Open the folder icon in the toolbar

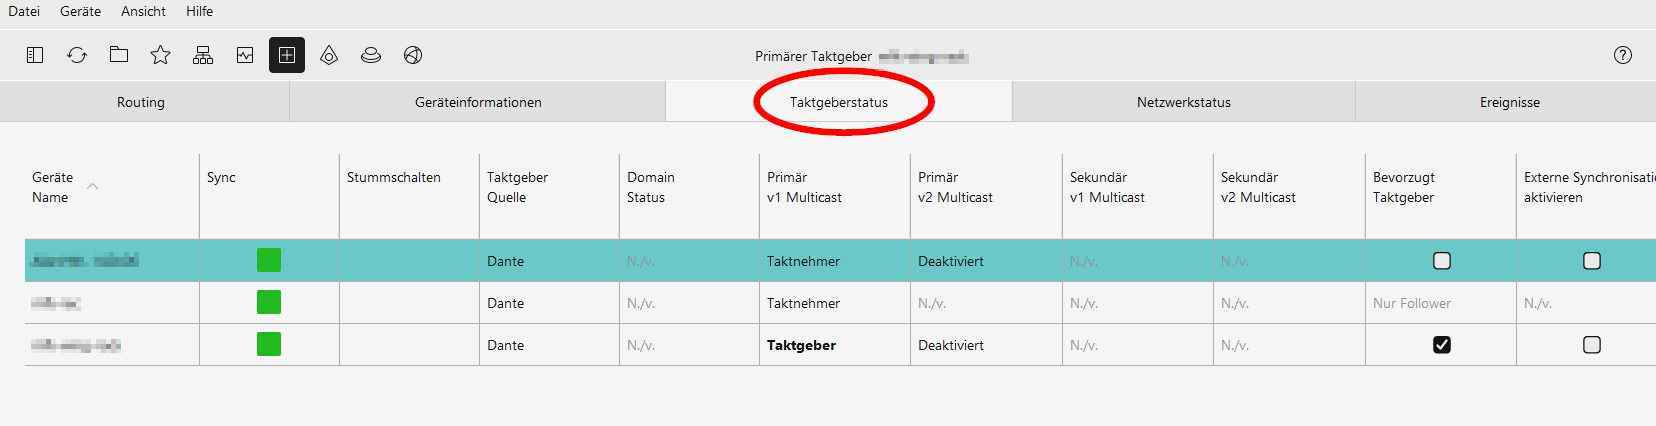click(x=119, y=55)
